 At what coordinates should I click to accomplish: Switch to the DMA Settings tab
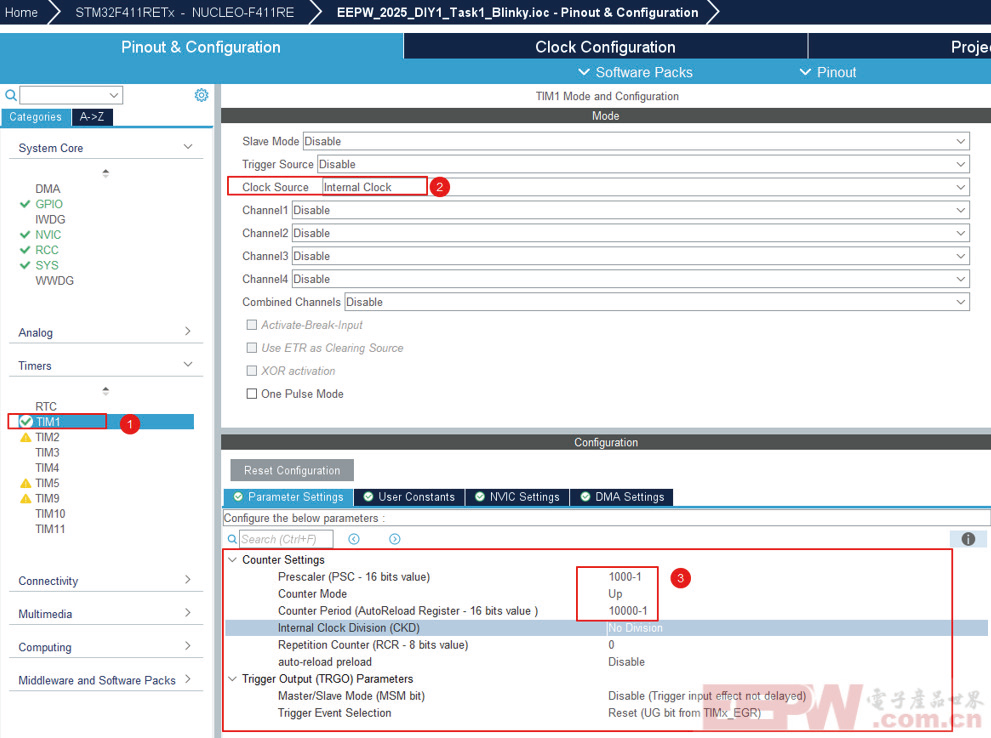point(622,497)
